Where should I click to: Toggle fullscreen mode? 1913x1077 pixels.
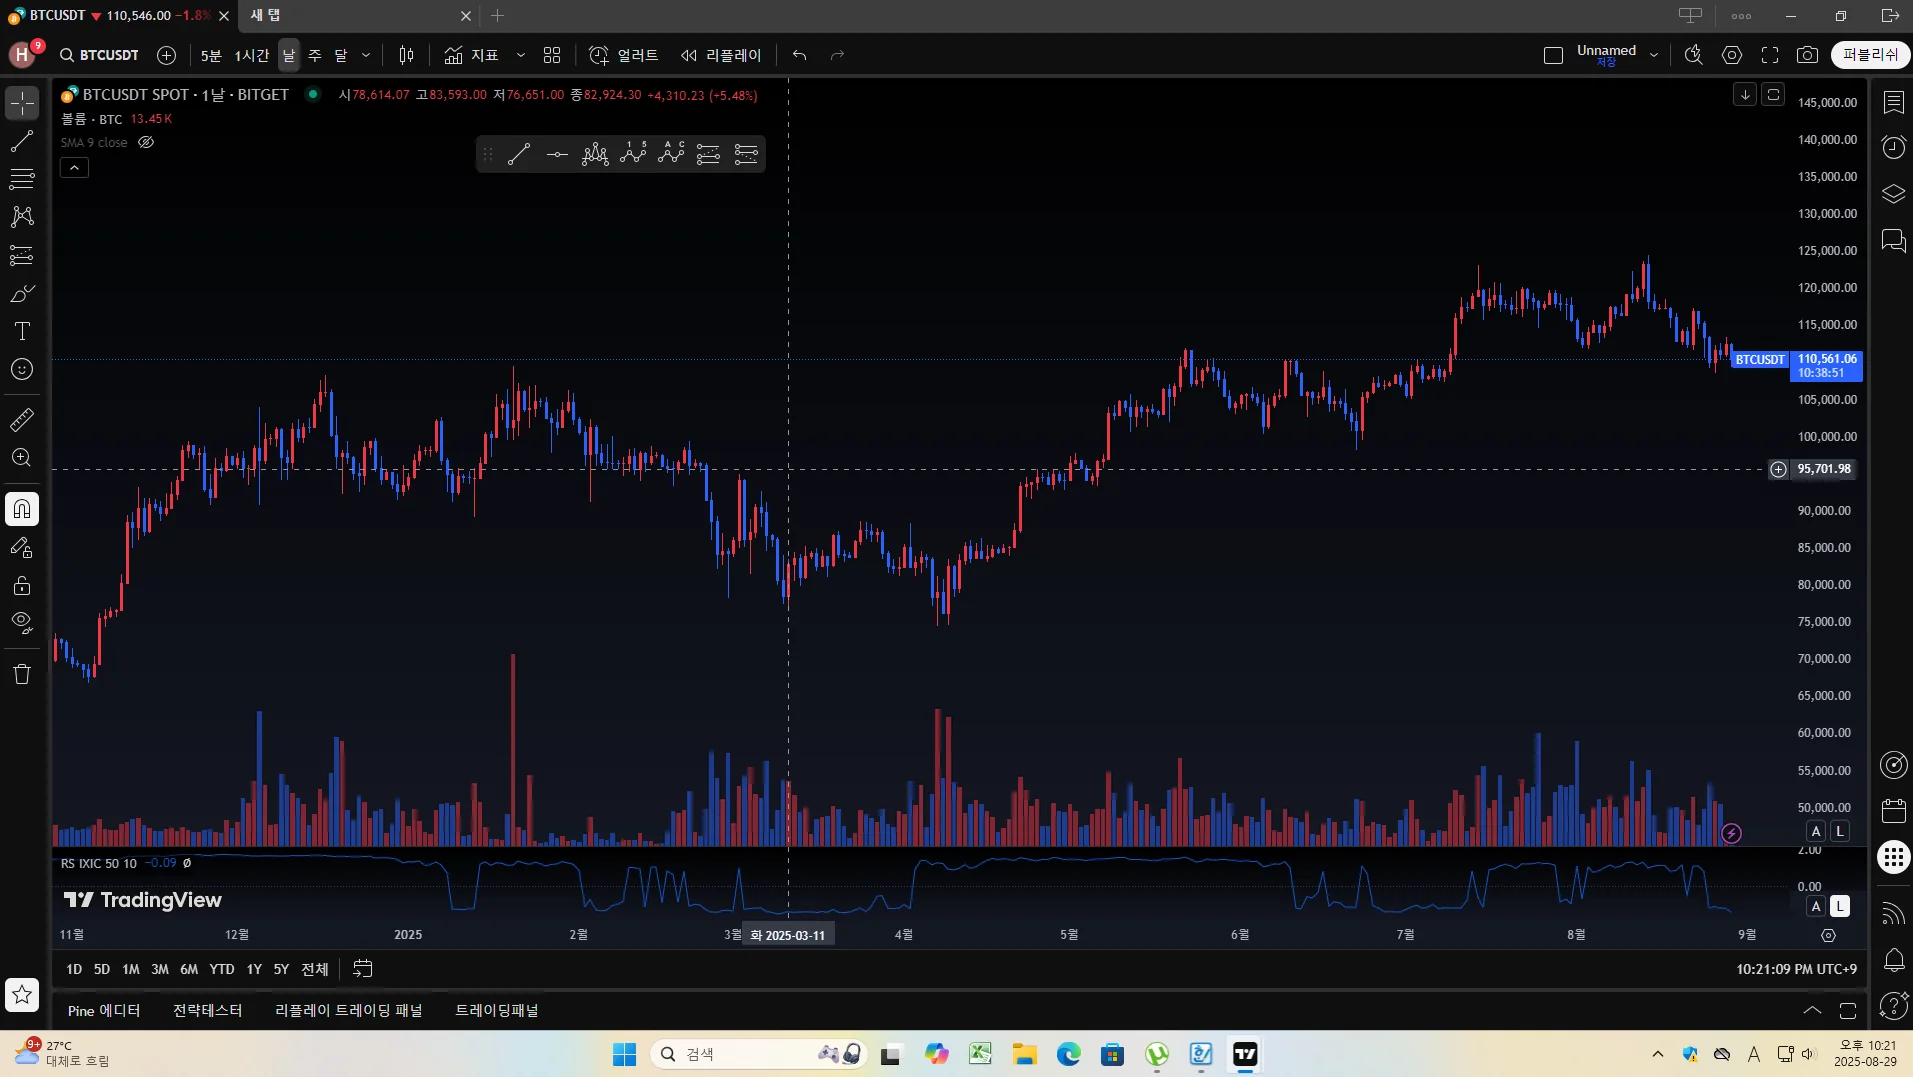click(1770, 55)
